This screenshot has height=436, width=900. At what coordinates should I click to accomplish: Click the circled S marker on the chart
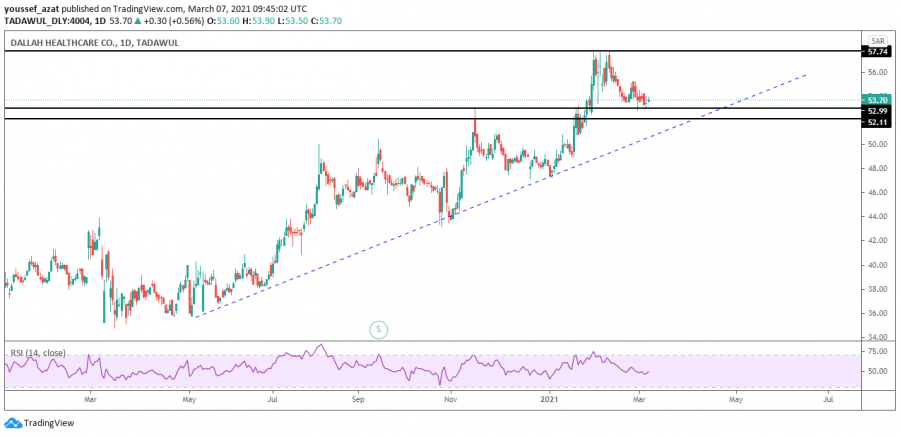tap(378, 328)
